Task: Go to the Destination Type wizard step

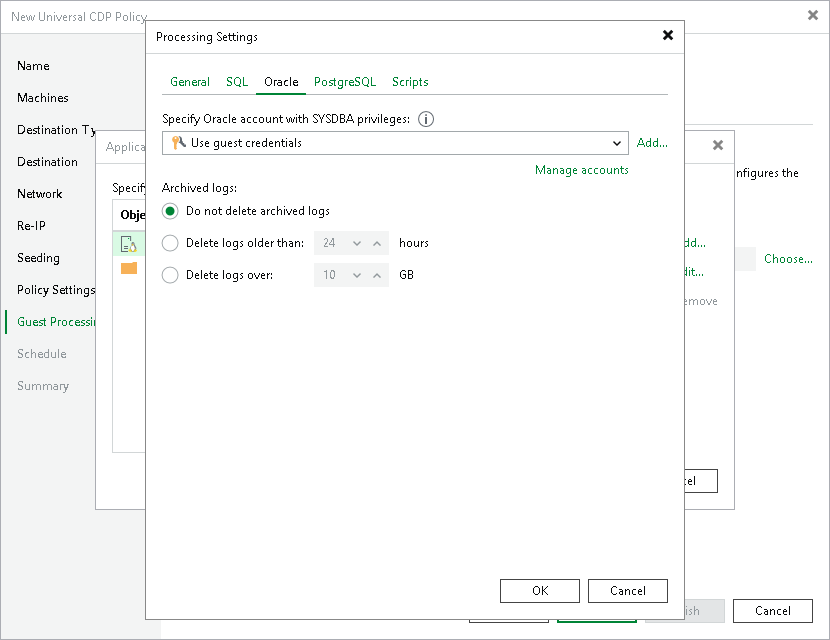Action: (56, 130)
